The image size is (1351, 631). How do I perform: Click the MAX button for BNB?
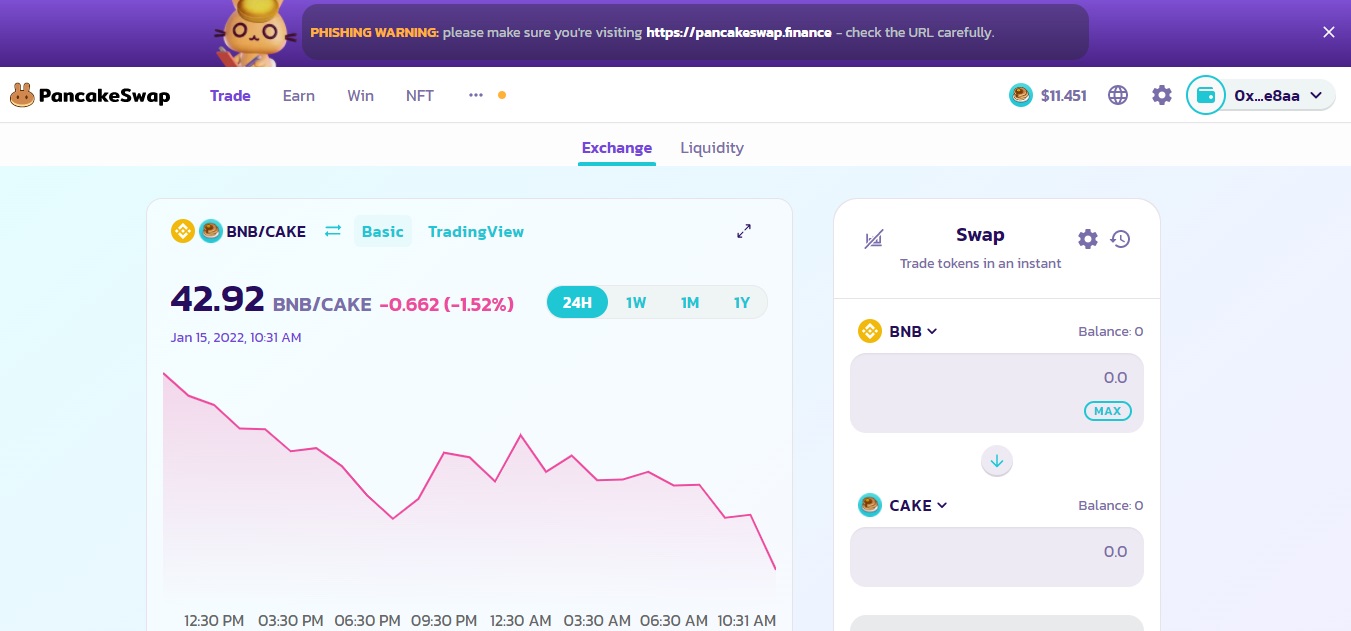[1107, 411]
